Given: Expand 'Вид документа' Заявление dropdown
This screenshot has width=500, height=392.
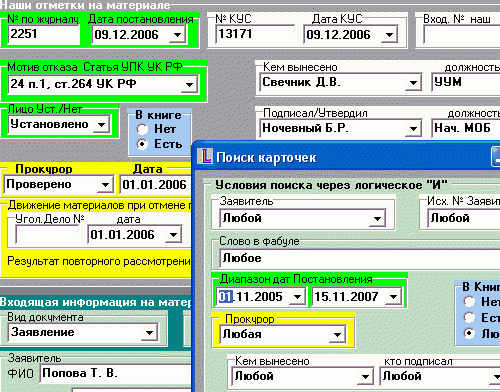Looking at the screenshot, I should coord(149,333).
